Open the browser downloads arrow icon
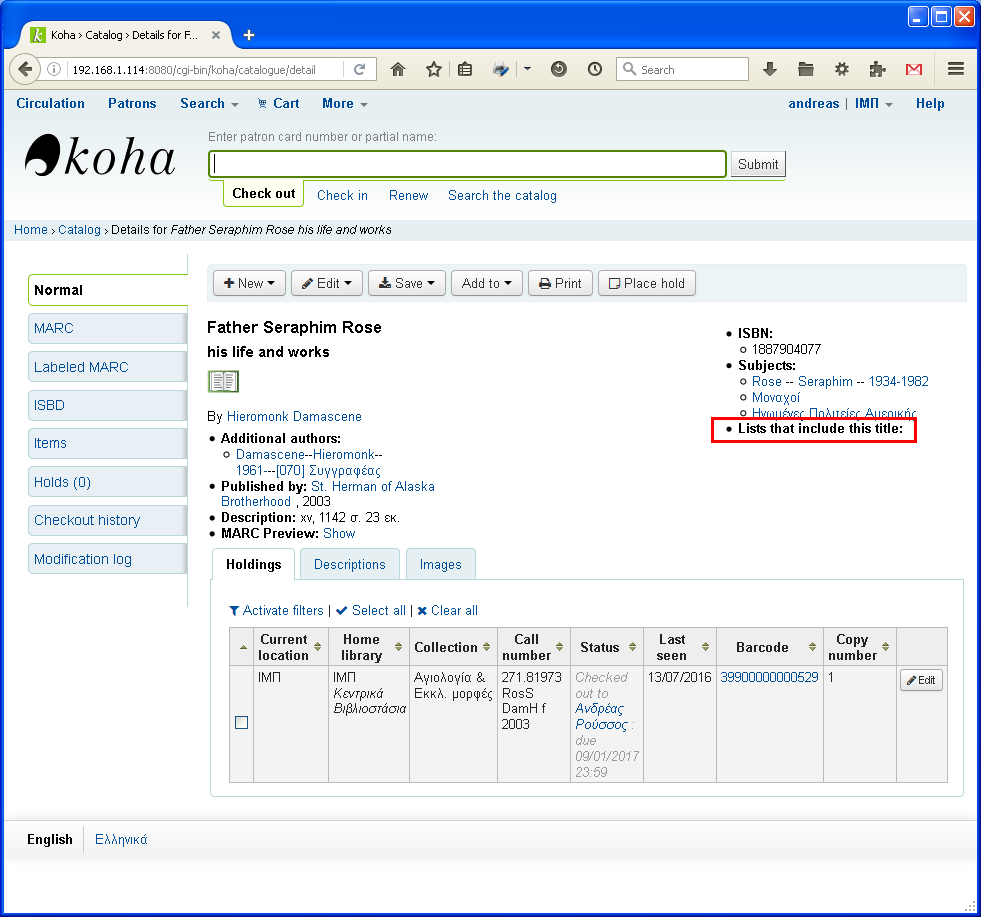Screen dimensions: 981x917 (x=769, y=70)
